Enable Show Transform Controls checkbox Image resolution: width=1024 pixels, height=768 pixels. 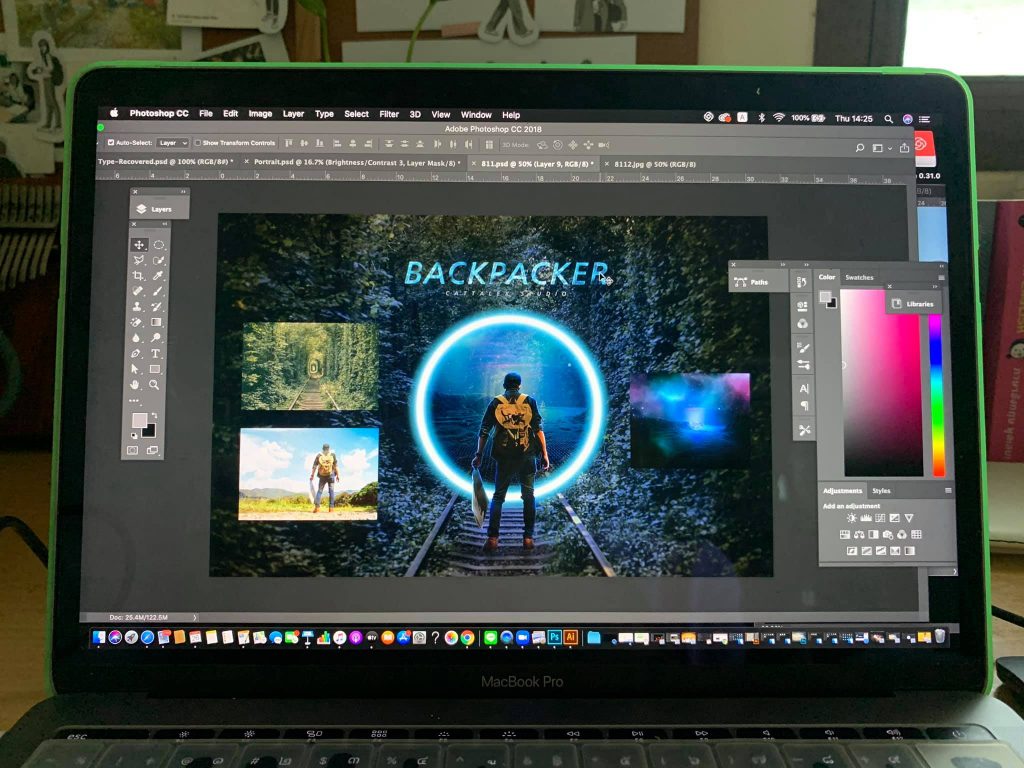[x=198, y=143]
